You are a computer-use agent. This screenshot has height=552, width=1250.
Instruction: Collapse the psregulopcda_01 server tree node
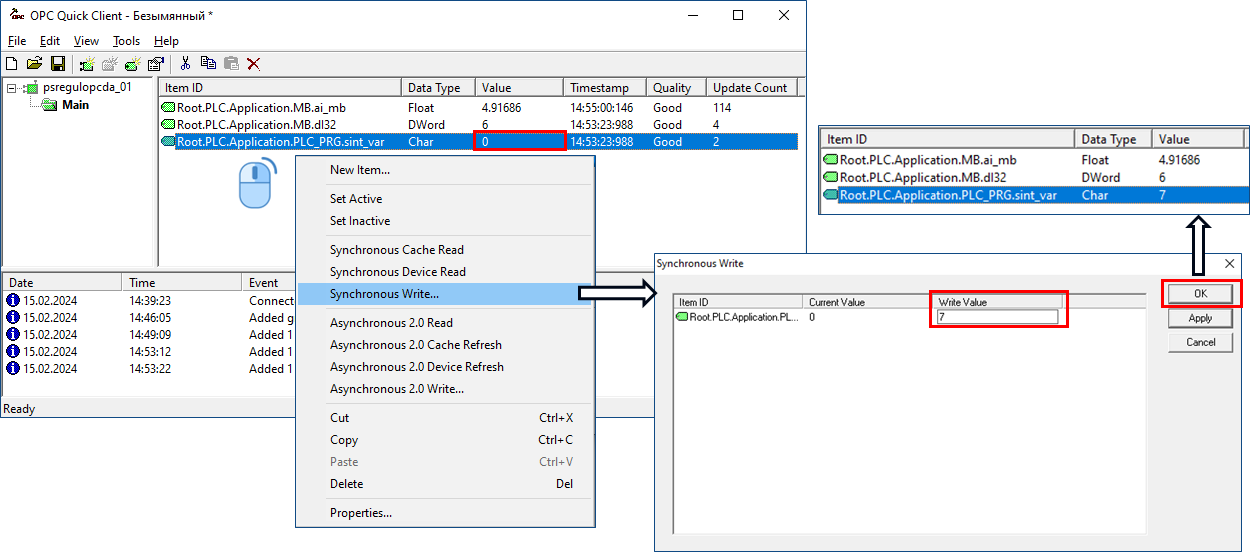coord(12,88)
